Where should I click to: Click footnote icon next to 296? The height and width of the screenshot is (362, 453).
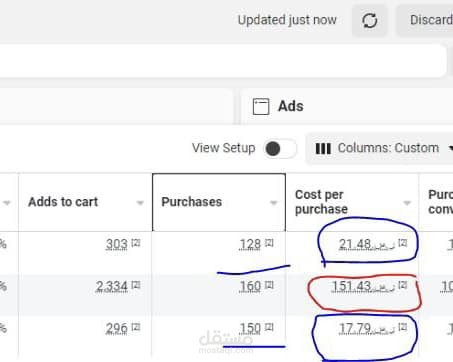pyautogui.click(x=136, y=327)
